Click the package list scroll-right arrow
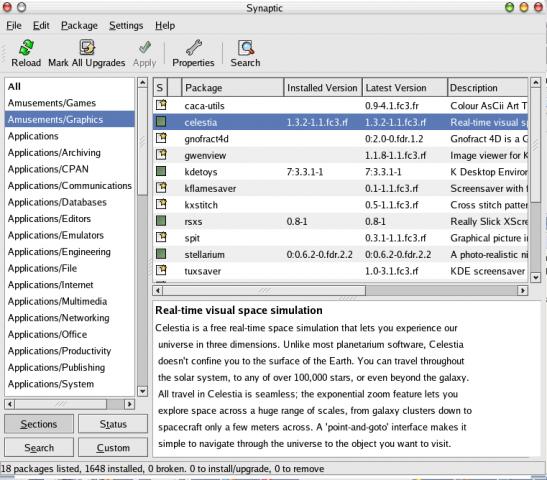Viewport: 547px width, 480px height. (522, 290)
